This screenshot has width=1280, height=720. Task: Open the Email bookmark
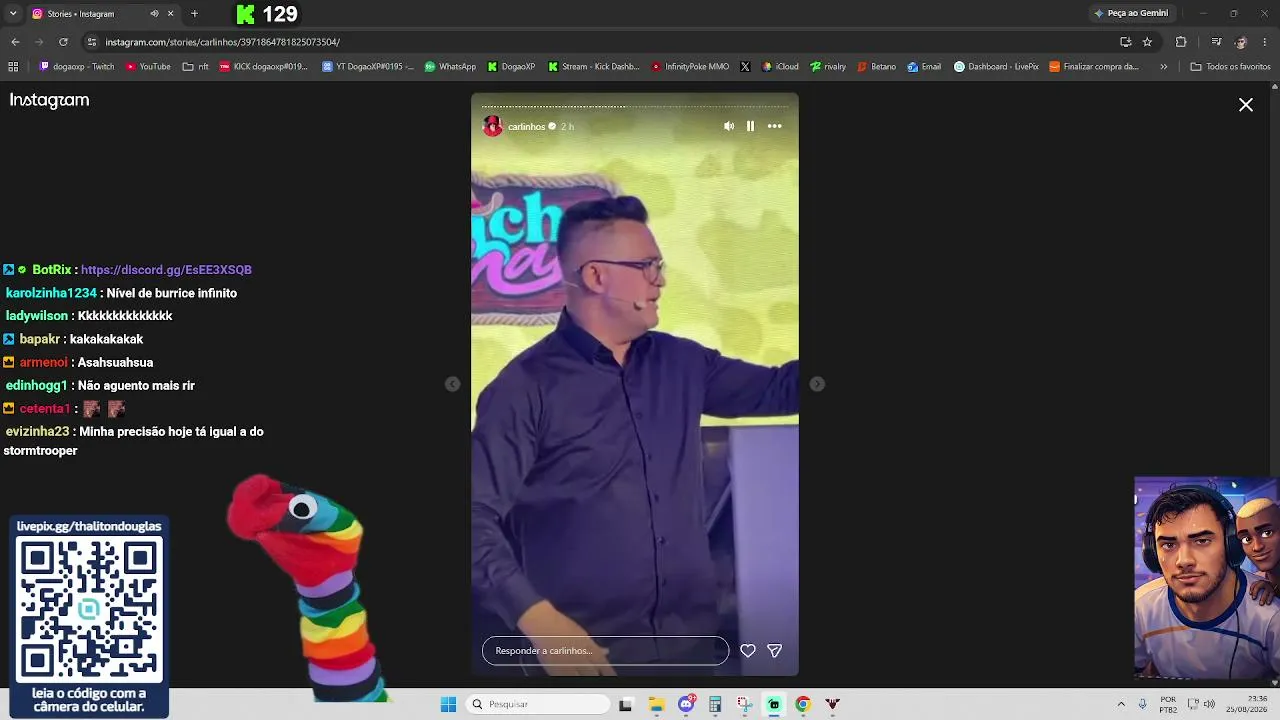point(924,67)
